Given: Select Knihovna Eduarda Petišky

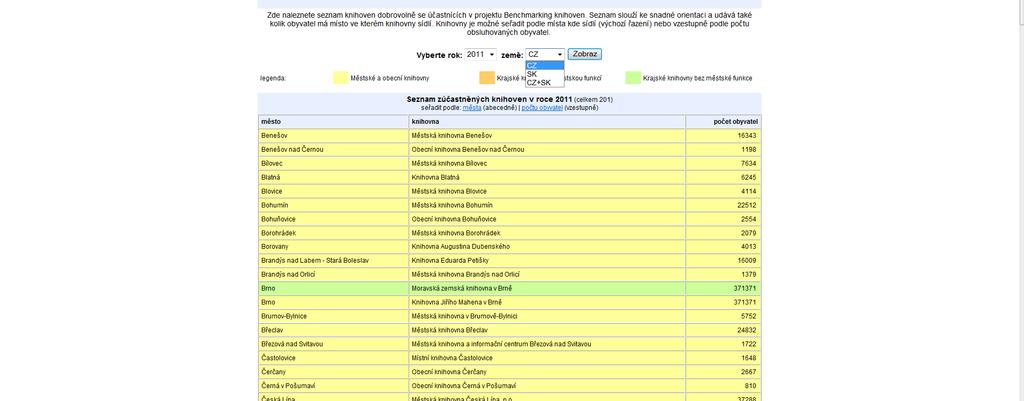Looking at the screenshot, I should [x=547, y=261].
